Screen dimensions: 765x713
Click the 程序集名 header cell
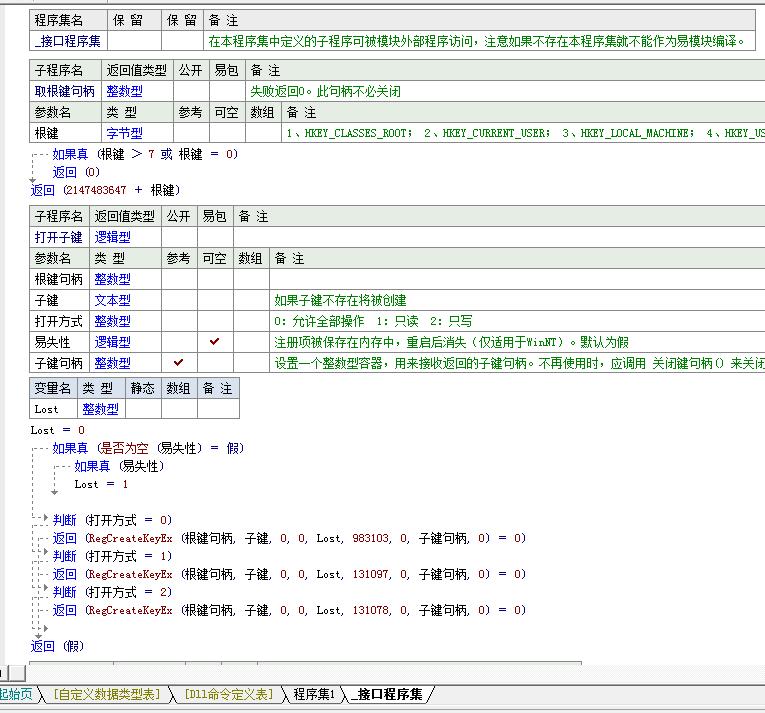pyautogui.click(x=68, y=20)
